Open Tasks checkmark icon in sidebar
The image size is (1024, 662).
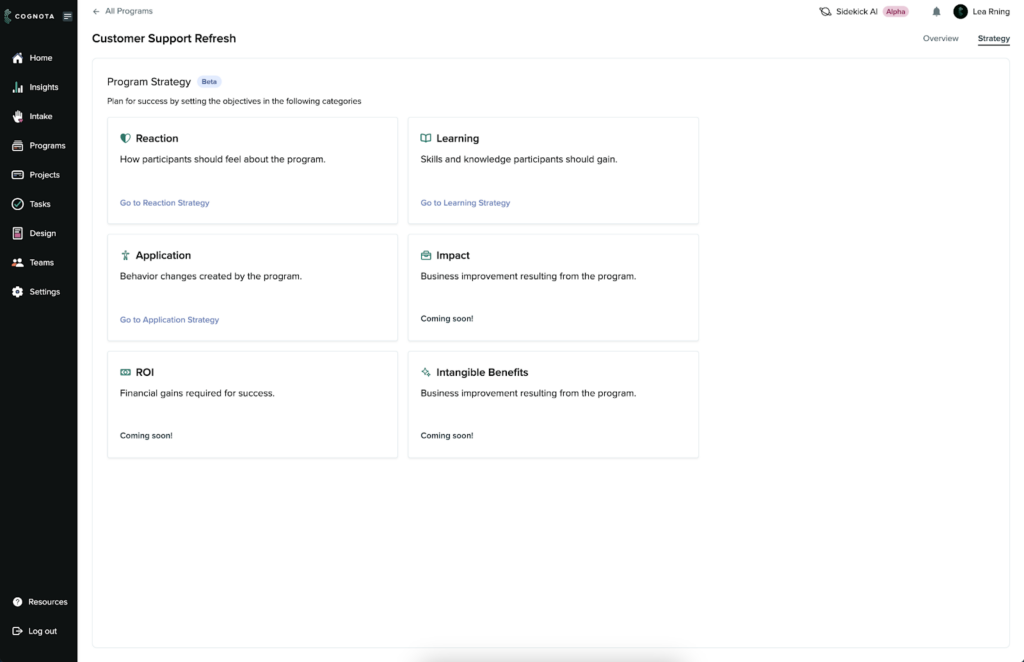17,204
